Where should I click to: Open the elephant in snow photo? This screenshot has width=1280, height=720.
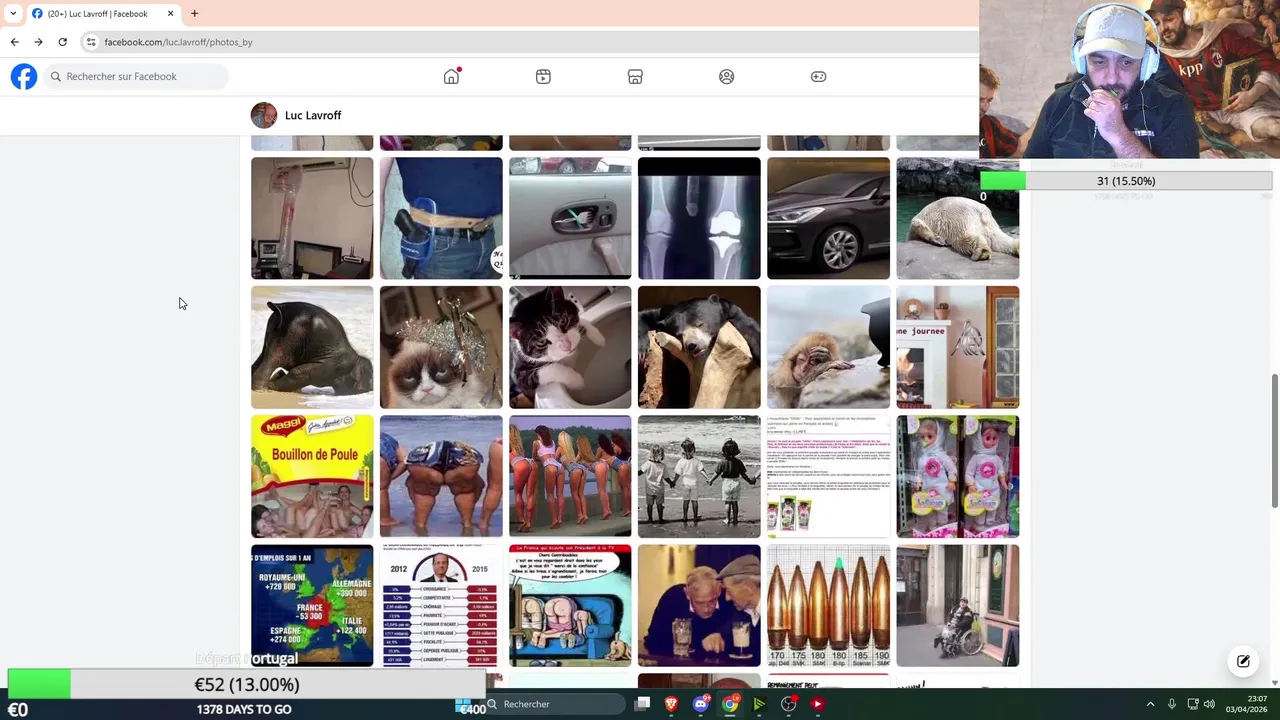[312, 347]
